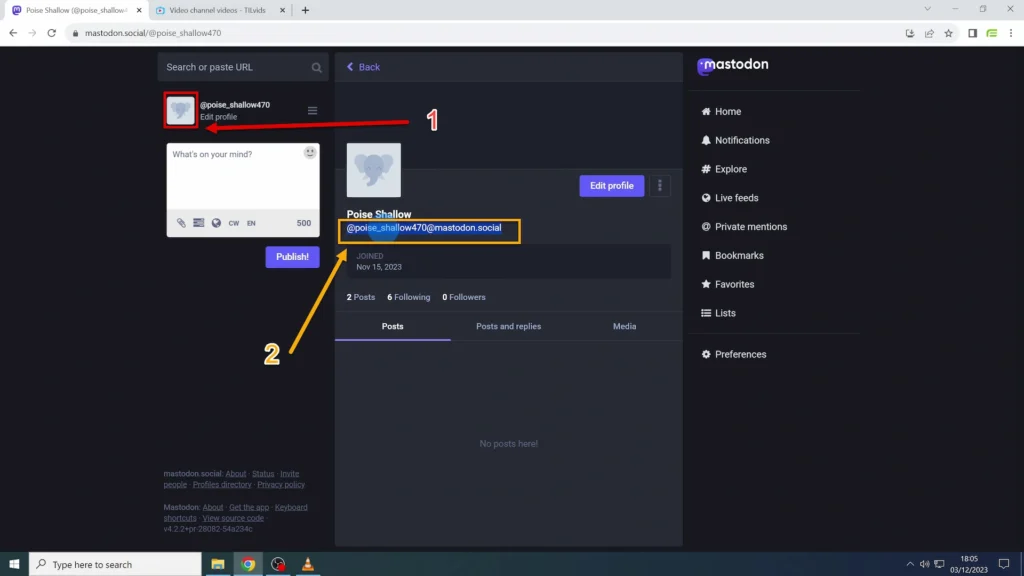1024x576 pixels.
Task: Click the Edit profile link under the username
Action: (x=218, y=117)
